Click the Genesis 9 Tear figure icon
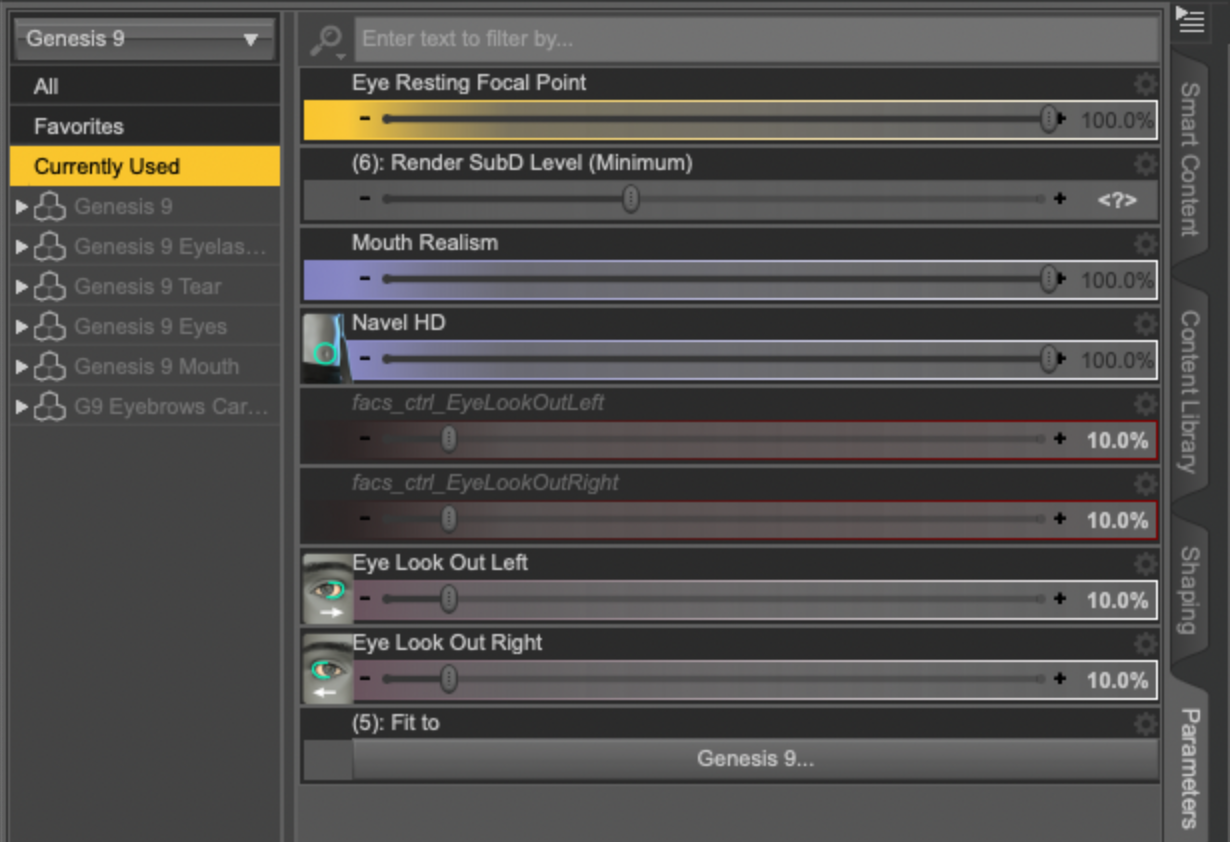Image resolution: width=1230 pixels, height=842 pixels. pyautogui.click(x=50, y=287)
